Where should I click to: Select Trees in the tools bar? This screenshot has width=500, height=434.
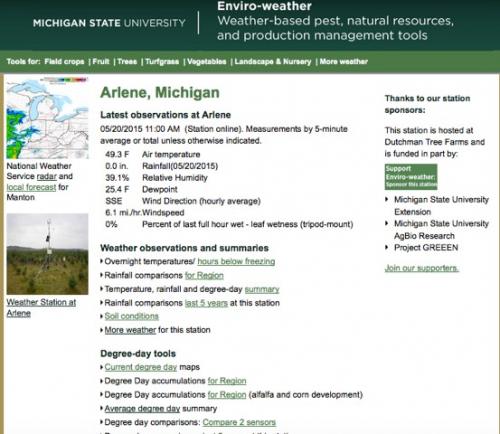[127, 62]
